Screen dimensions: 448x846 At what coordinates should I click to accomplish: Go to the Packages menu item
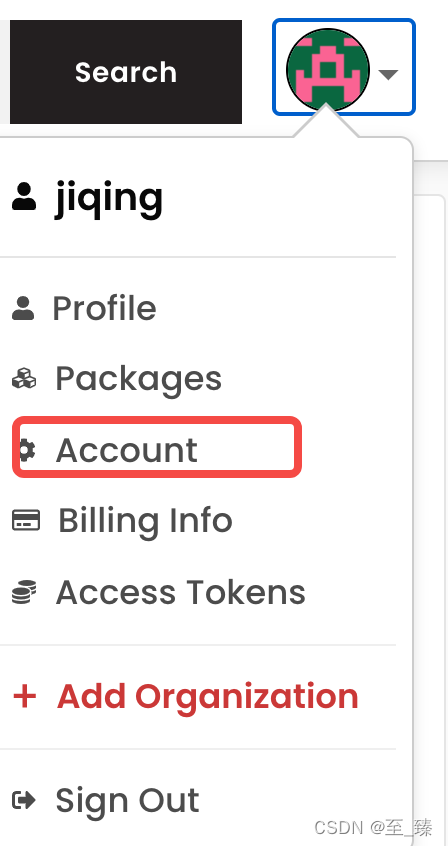click(138, 379)
